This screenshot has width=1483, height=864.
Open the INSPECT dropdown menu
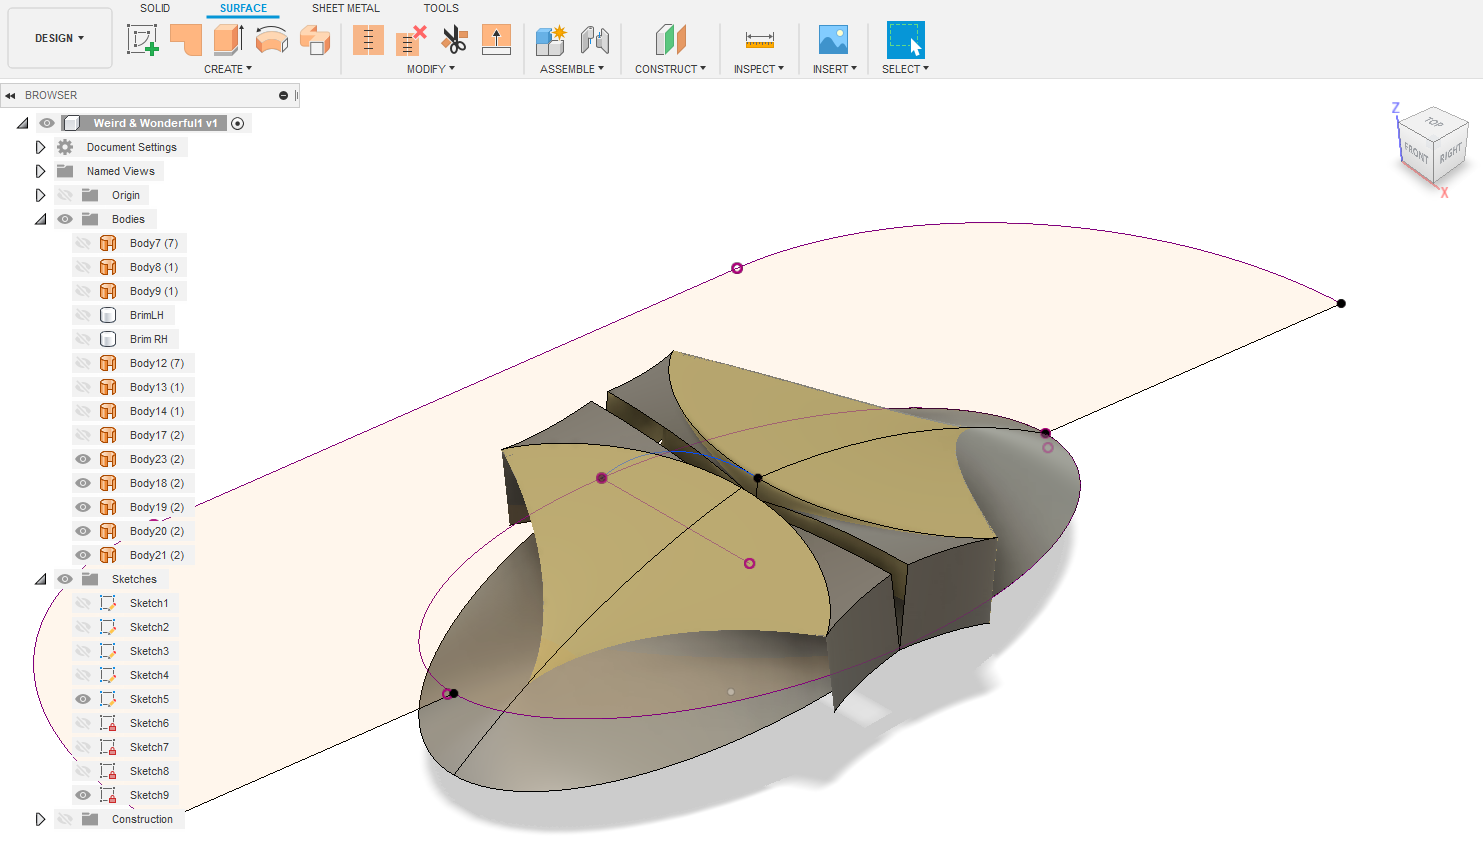759,69
